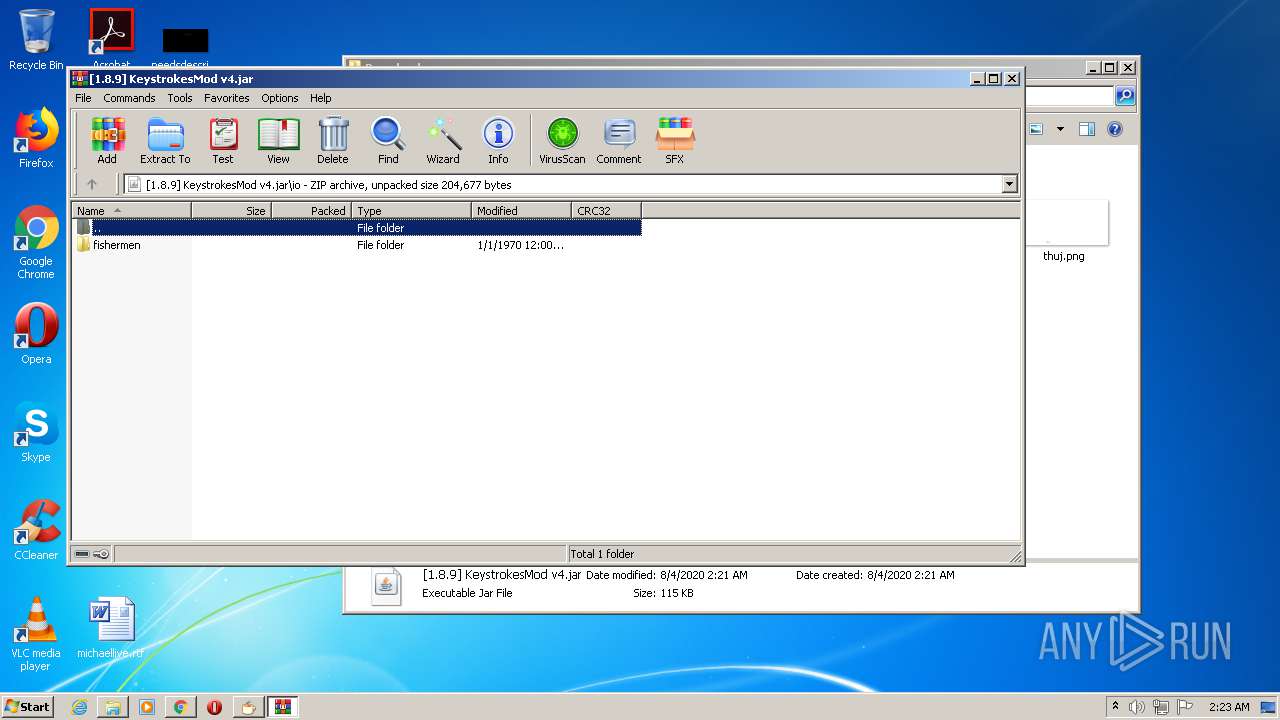Open the Commands menu
The width and height of the screenshot is (1280, 720).
129,98
